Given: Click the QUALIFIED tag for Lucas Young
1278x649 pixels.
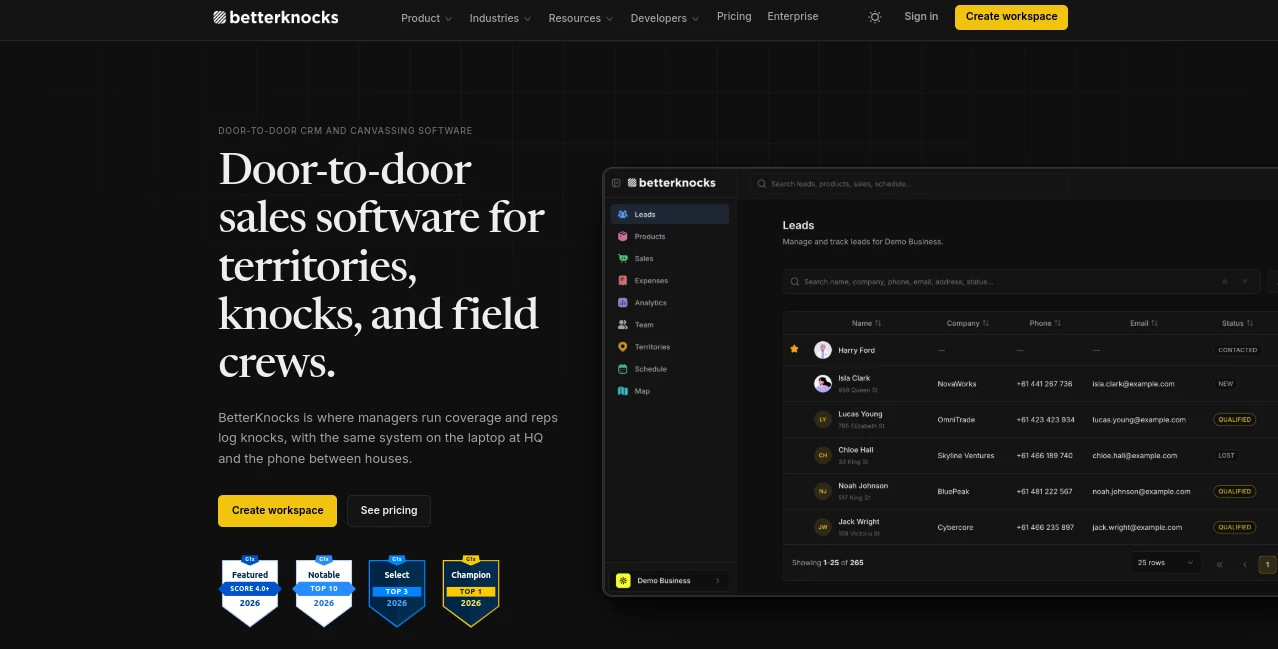Looking at the screenshot, I should point(1235,420).
